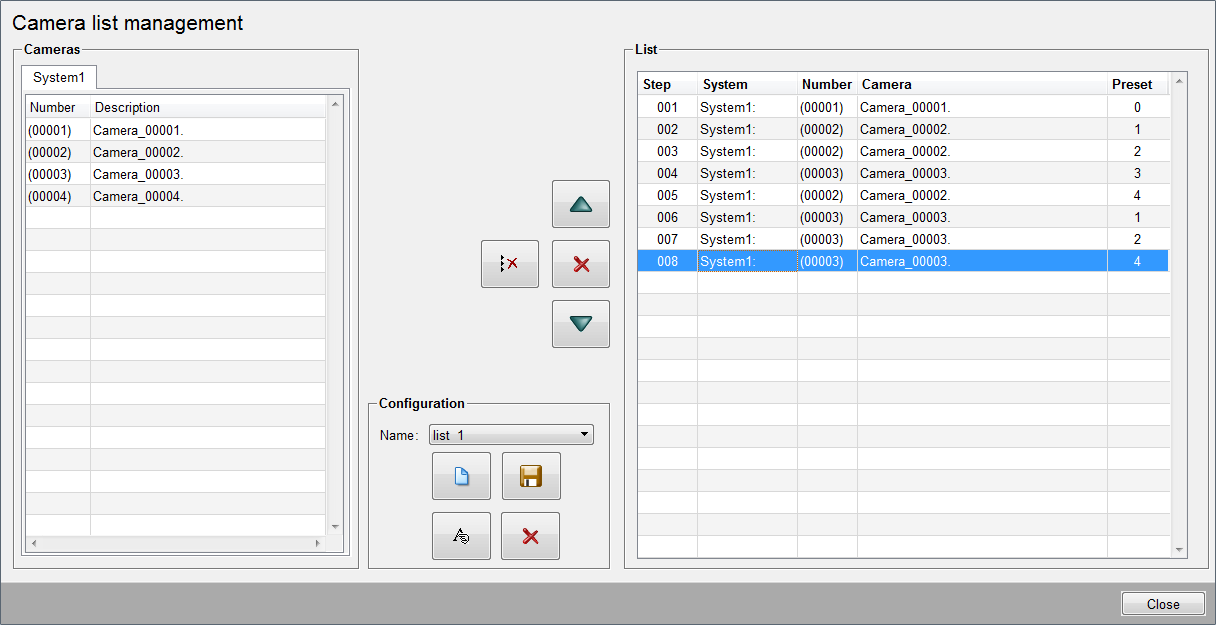Select Camera_00004 in the Cameras table
1216x625 pixels.
pos(138,196)
